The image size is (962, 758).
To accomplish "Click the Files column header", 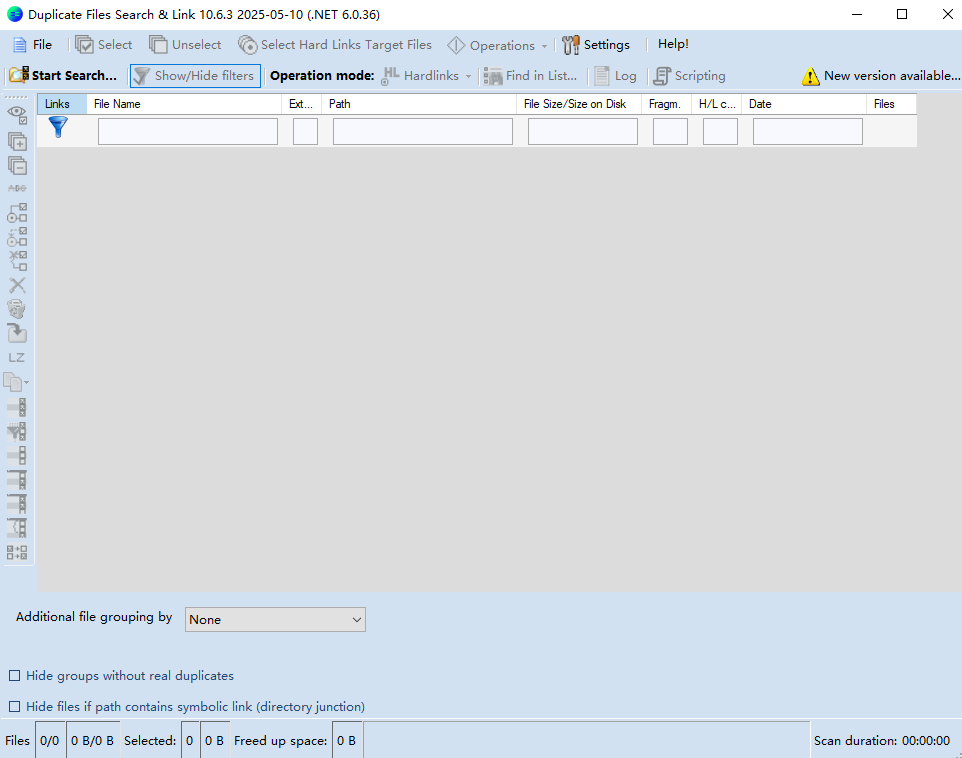I will click(892, 104).
